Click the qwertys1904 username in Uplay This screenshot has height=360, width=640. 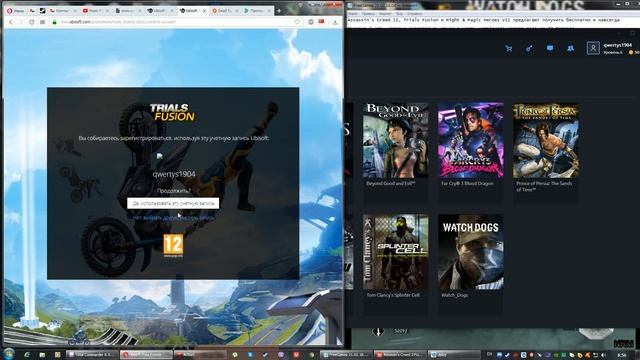pos(618,45)
